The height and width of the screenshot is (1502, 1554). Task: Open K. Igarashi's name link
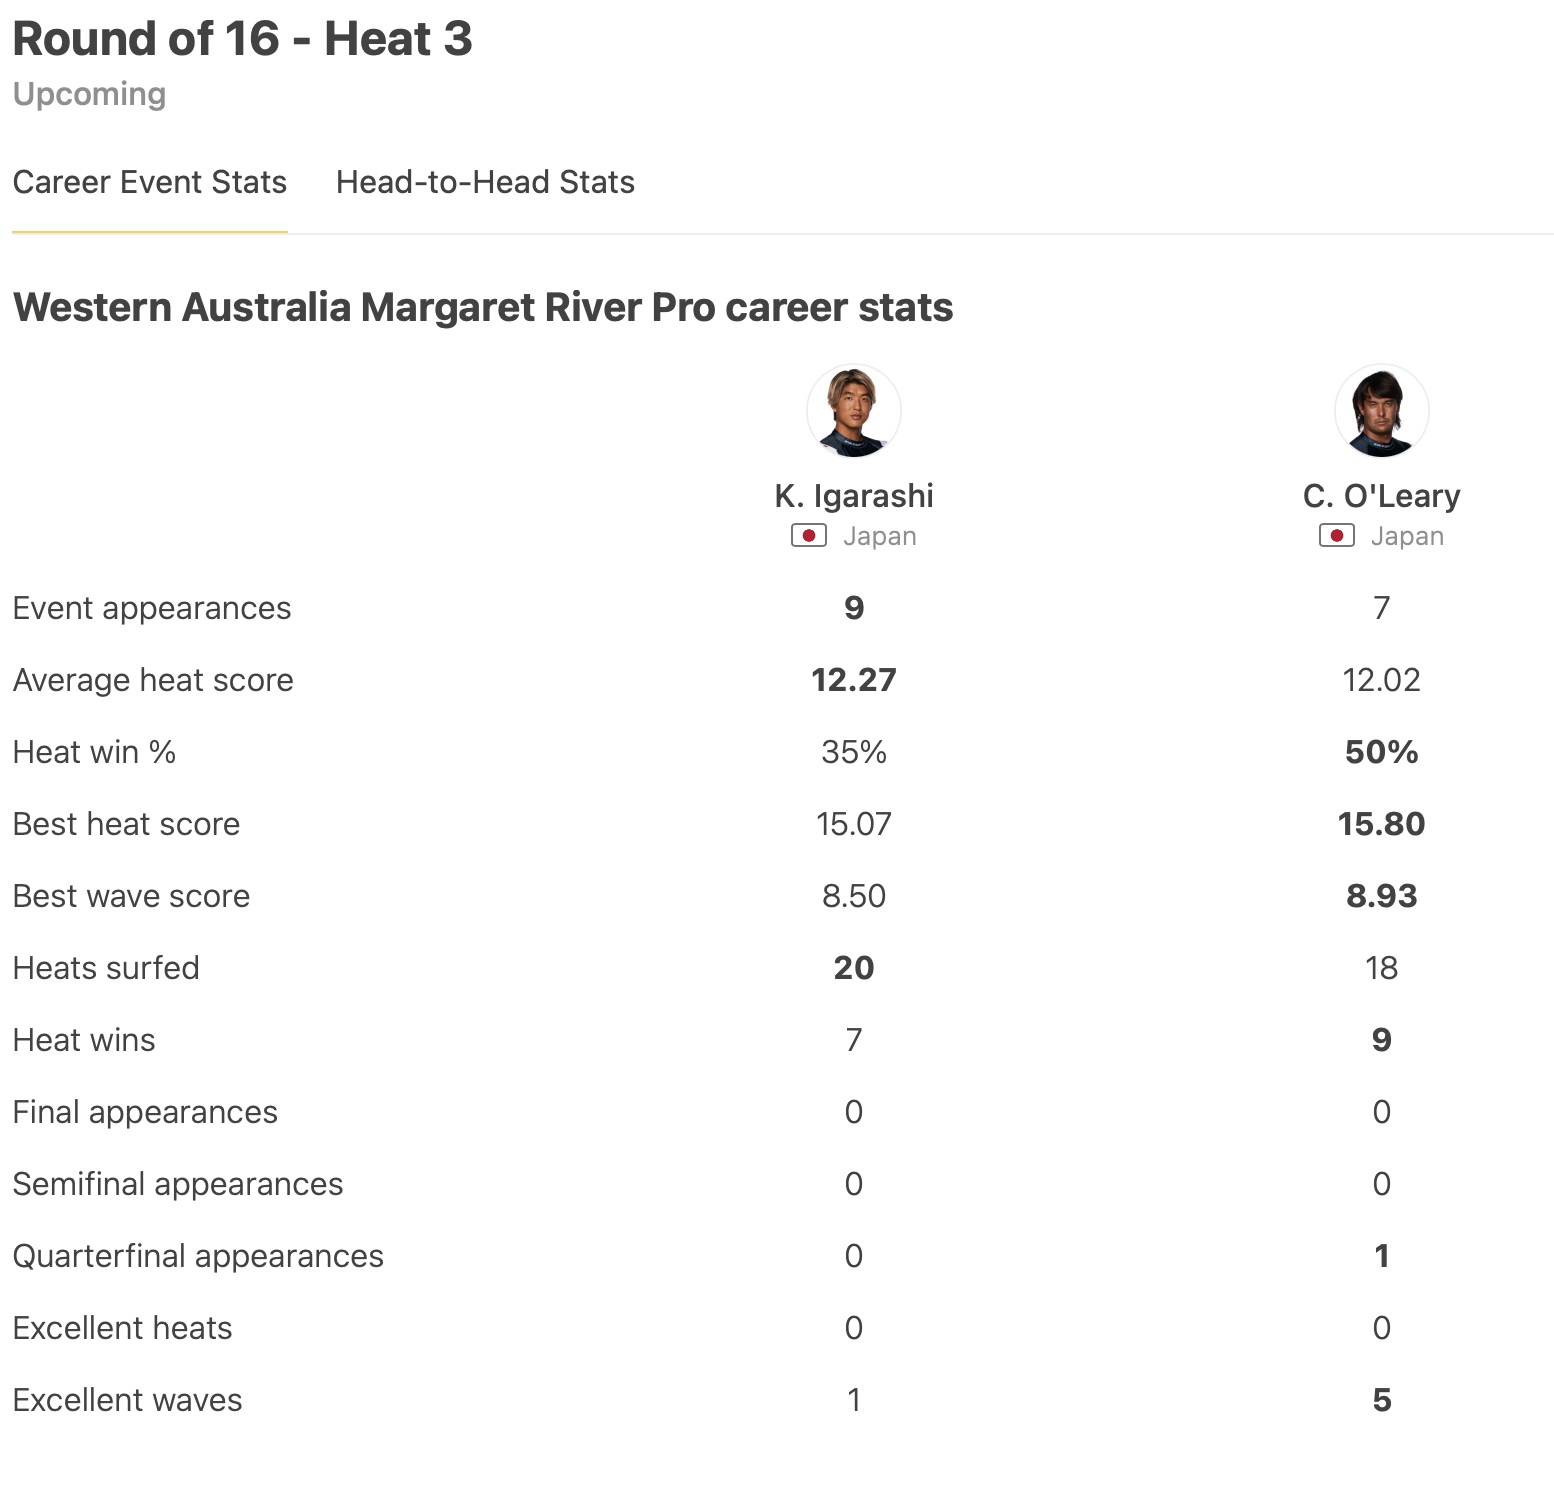[x=854, y=496]
